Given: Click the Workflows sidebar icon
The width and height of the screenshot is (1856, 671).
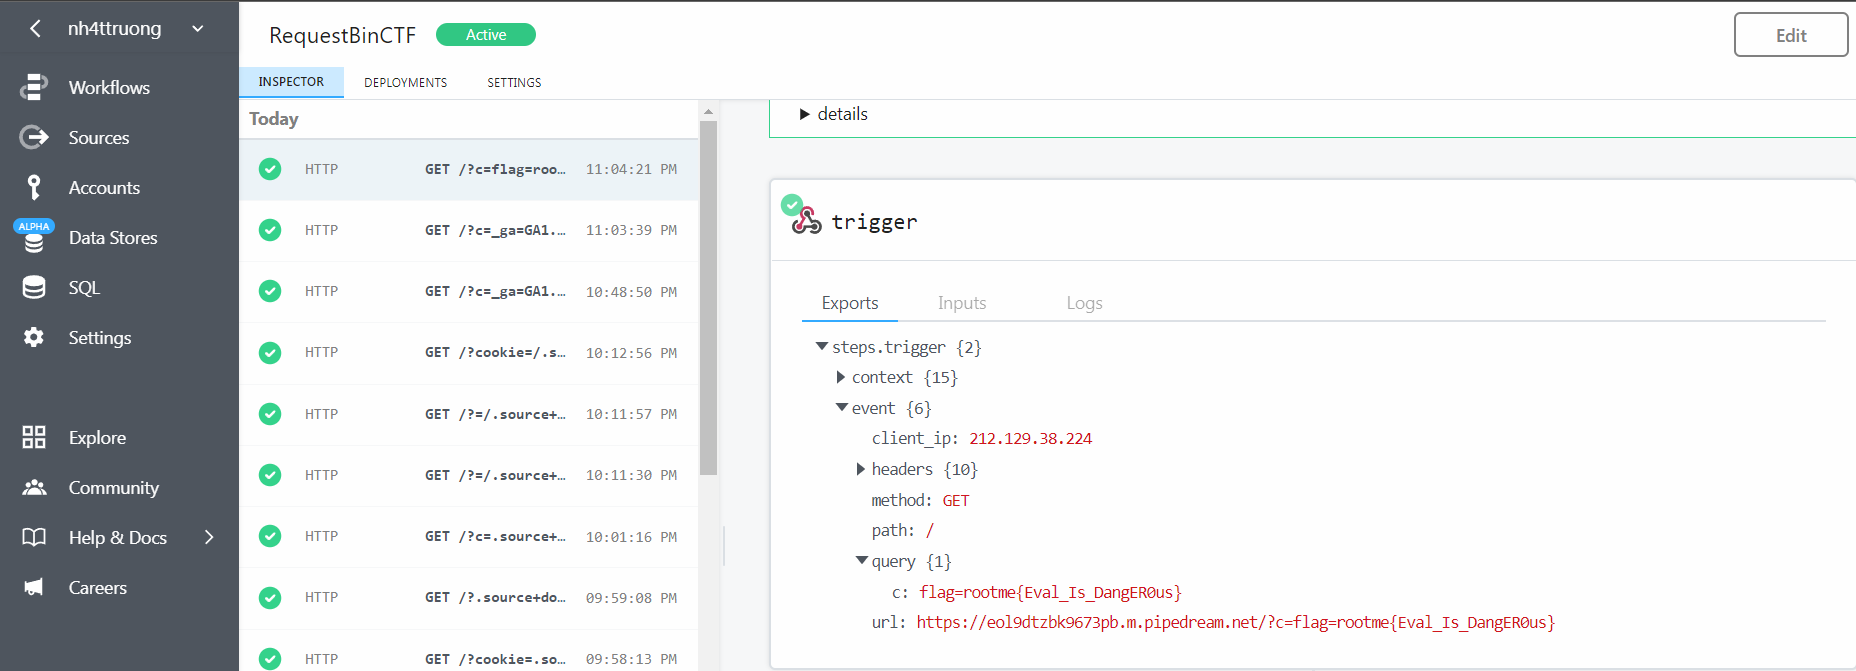Looking at the screenshot, I should click(x=34, y=87).
